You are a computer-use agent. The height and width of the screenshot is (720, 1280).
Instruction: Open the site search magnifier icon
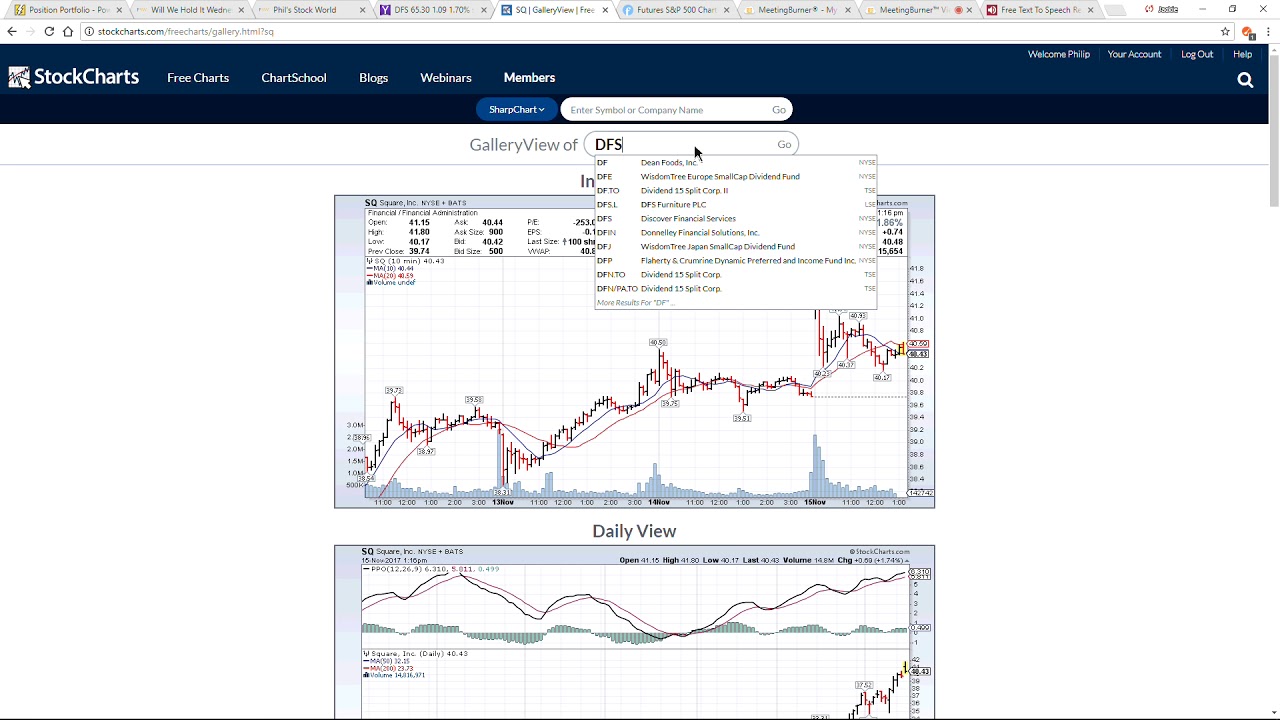1245,80
